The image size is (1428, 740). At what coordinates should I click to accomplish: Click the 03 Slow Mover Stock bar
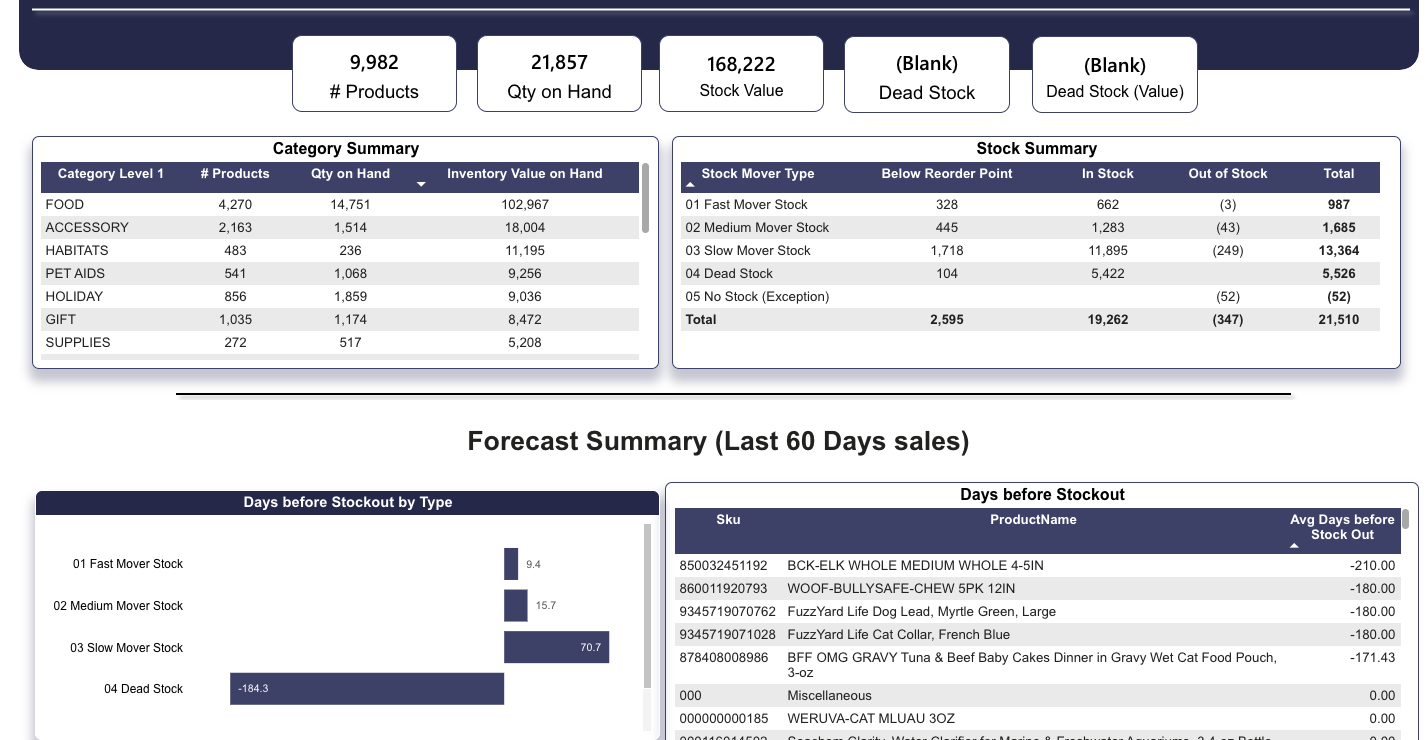[x=556, y=647]
